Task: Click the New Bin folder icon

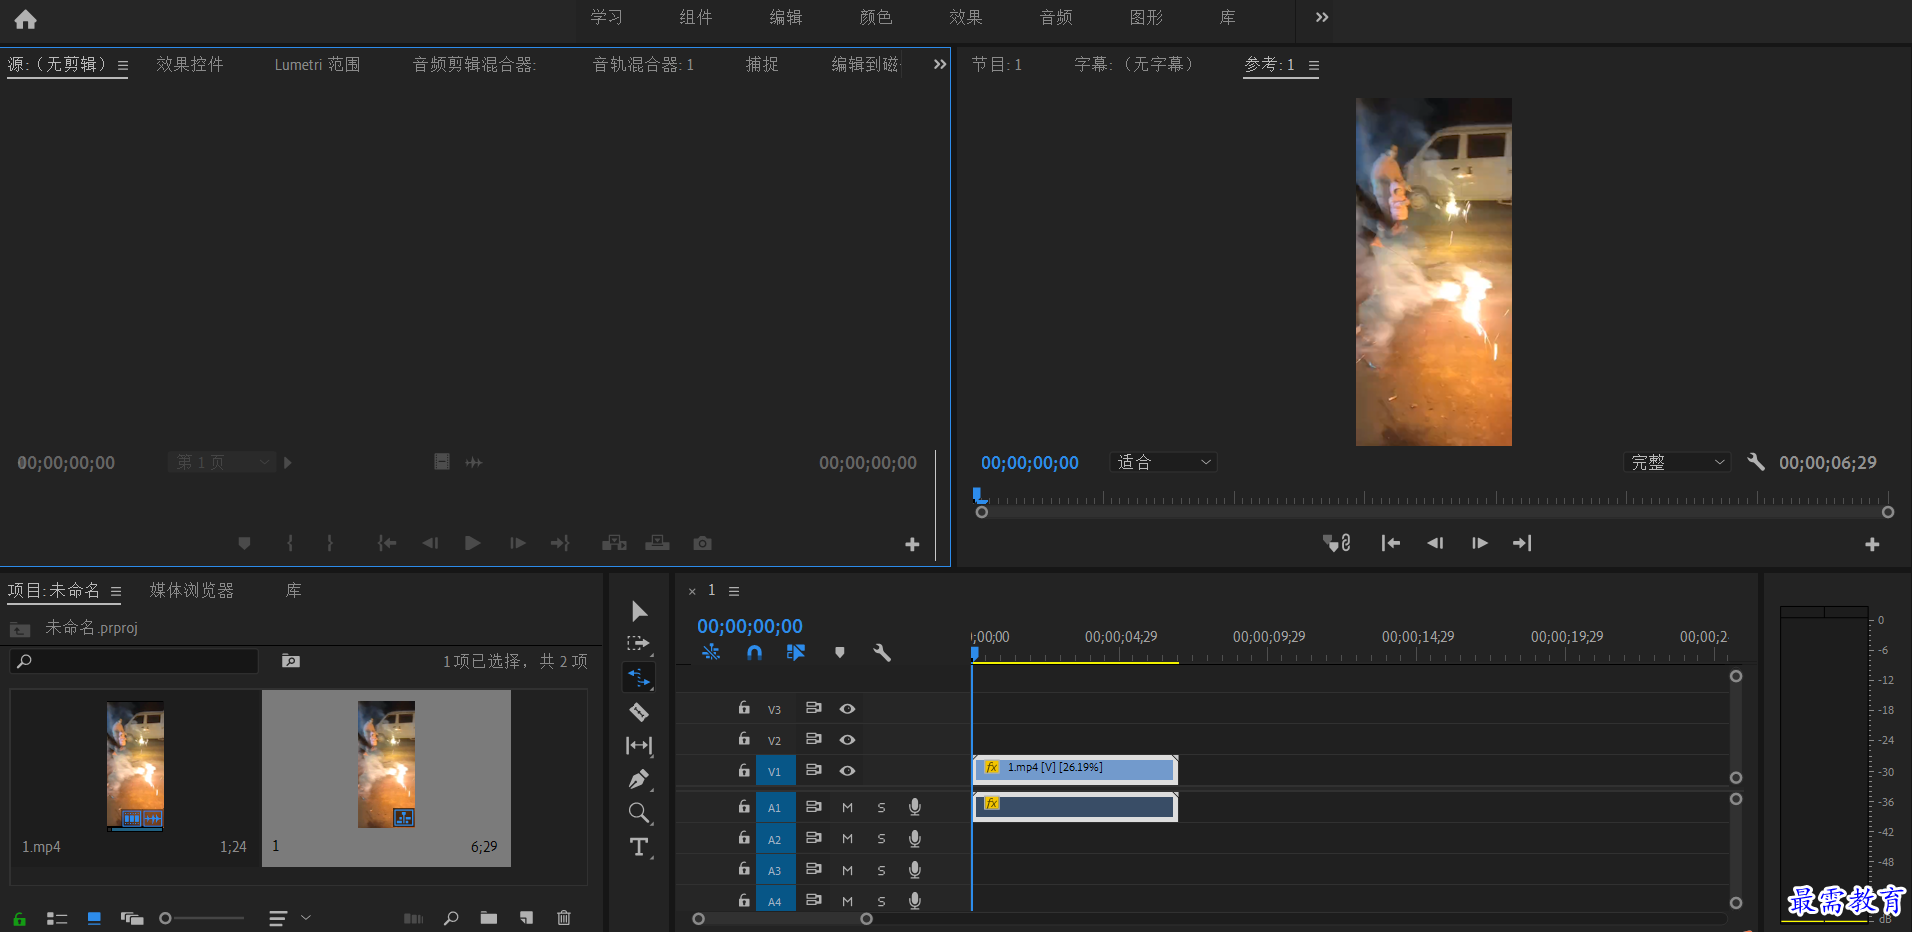Action: point(489,917)
